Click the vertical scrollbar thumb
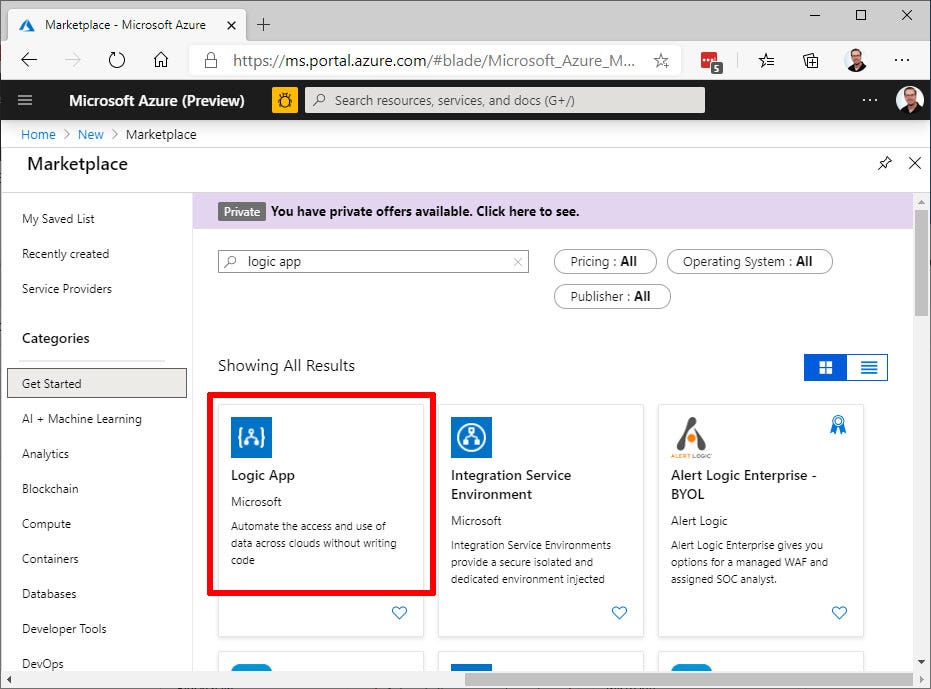931x689 pixels. click(x=922, y=263)
